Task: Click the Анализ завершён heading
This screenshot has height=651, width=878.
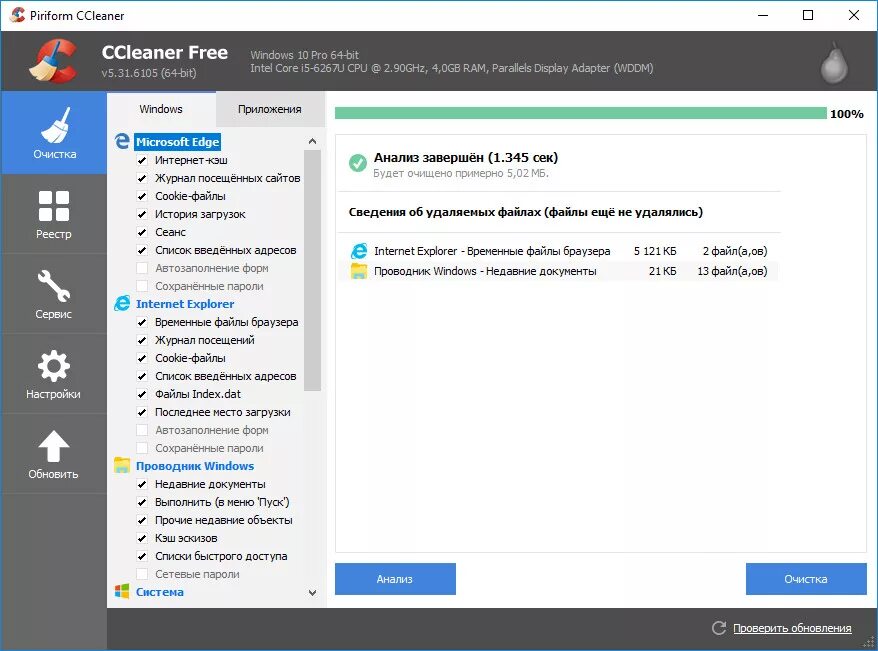Action: 466,157
